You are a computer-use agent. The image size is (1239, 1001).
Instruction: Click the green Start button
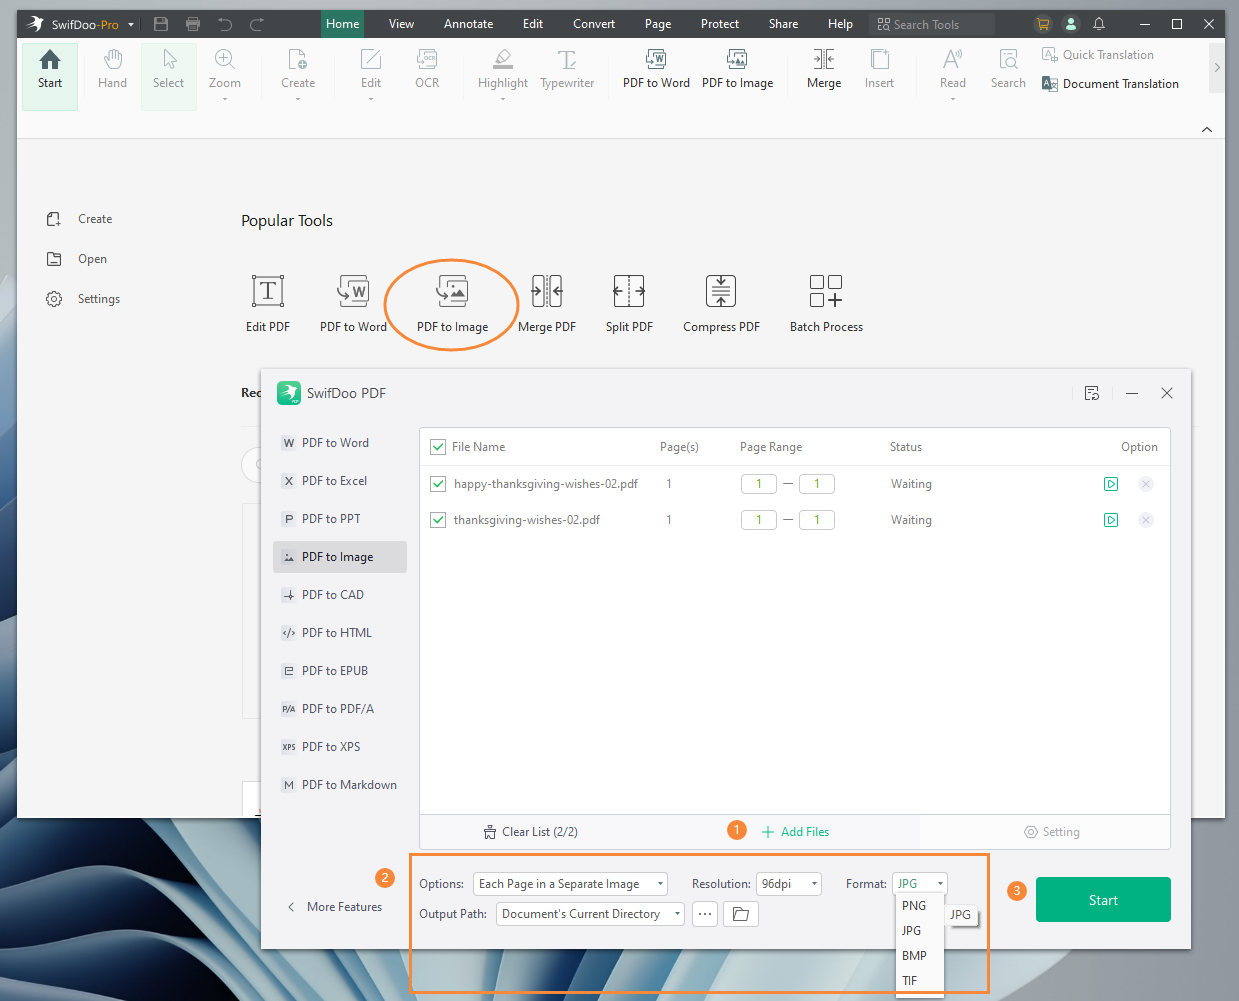1103,900
